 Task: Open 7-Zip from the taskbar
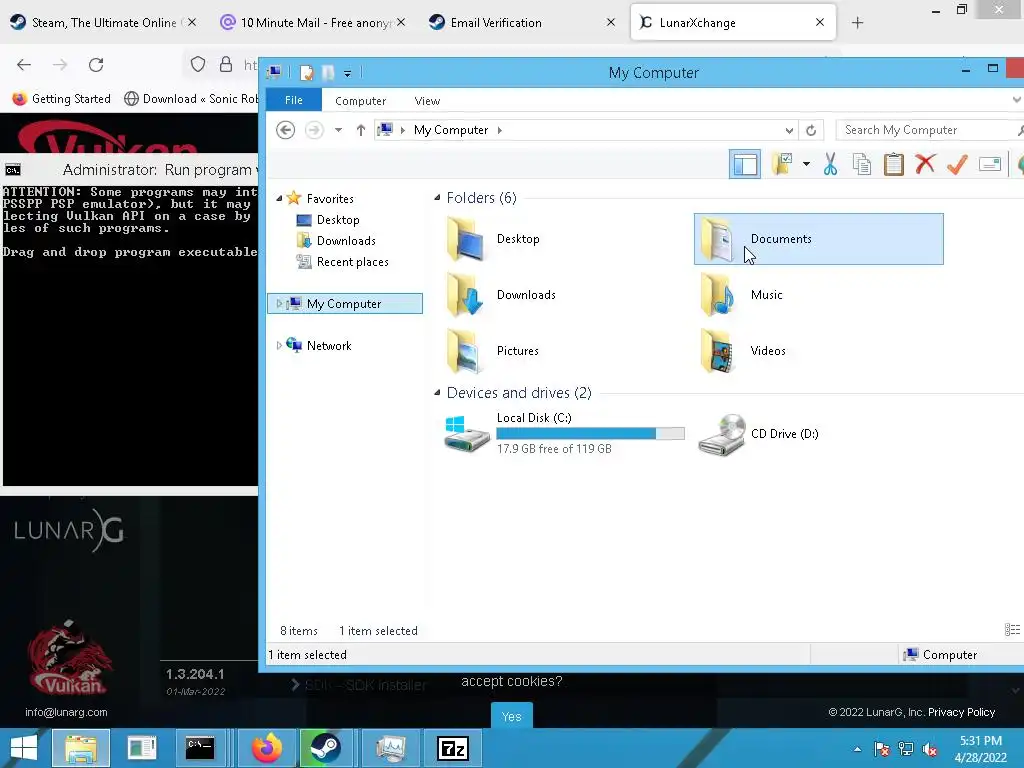click(x=453, y=748)
